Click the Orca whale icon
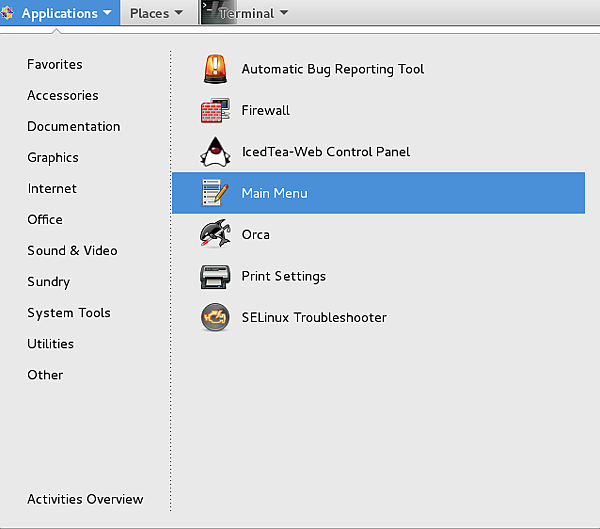 coord(215,235)
